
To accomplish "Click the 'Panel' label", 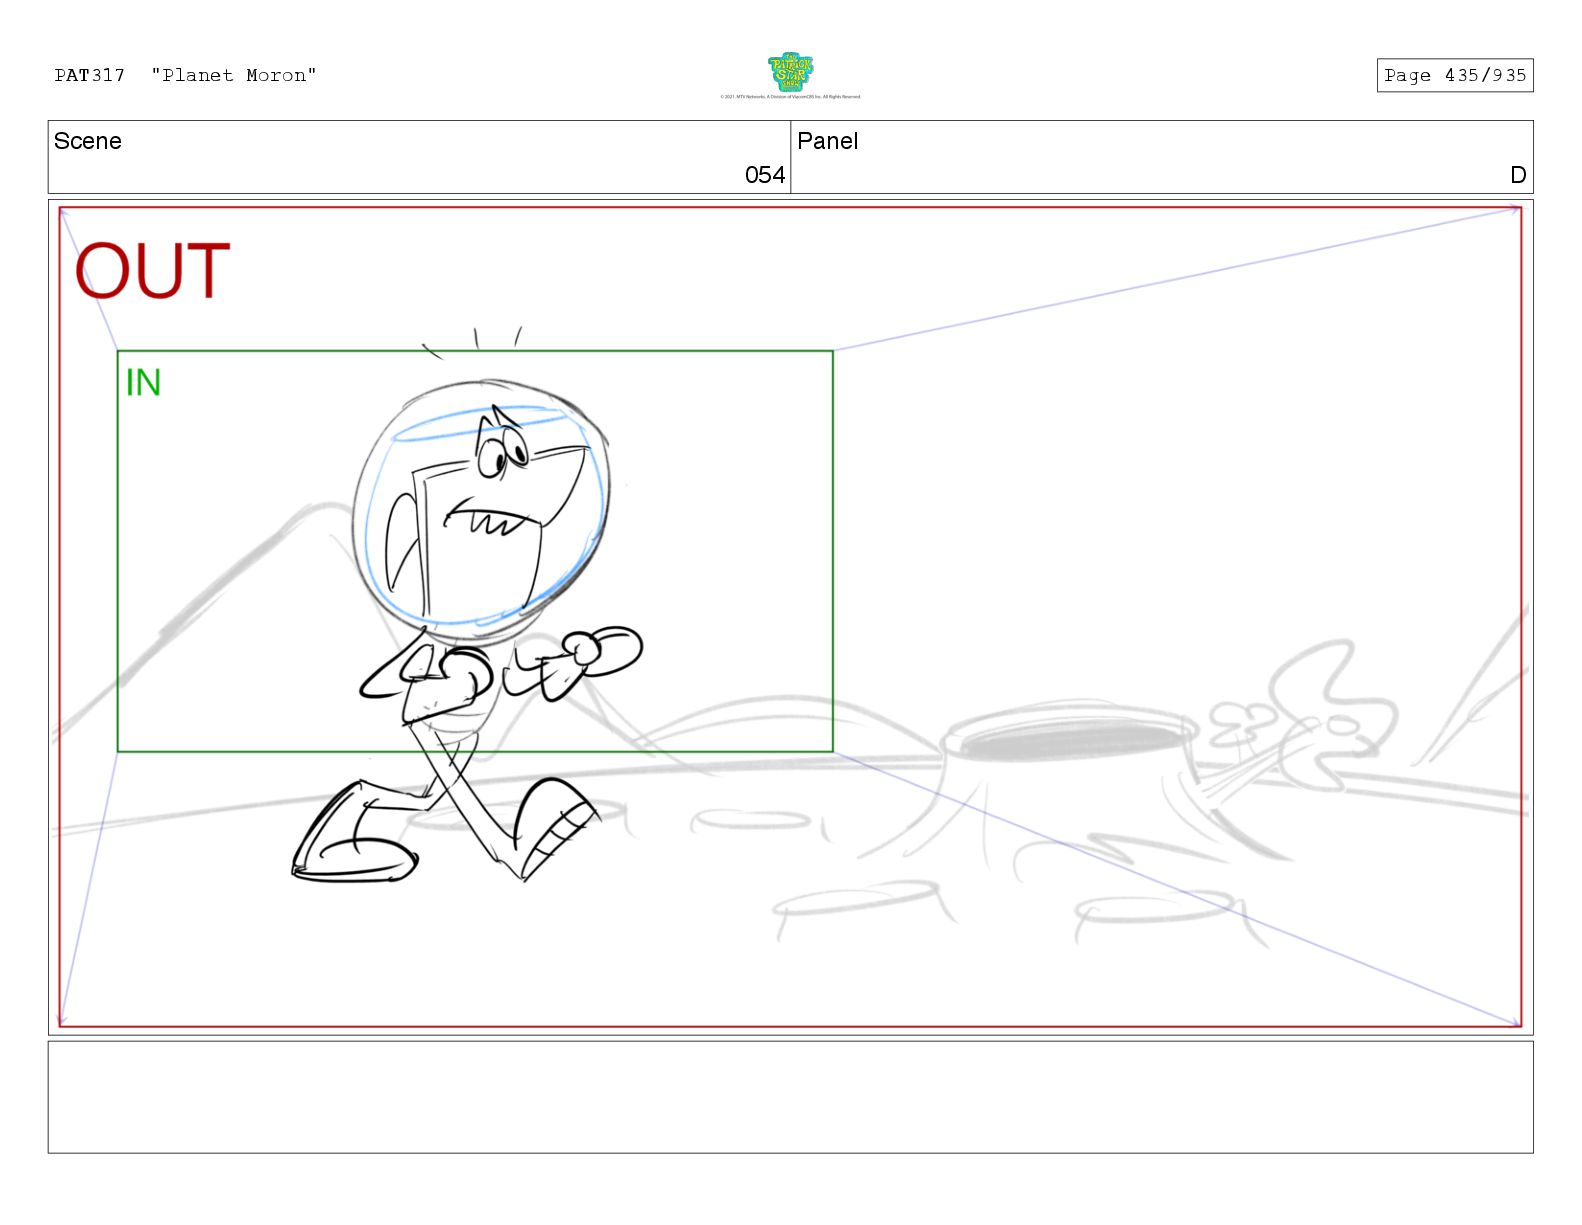I will (x=827, y=141).
